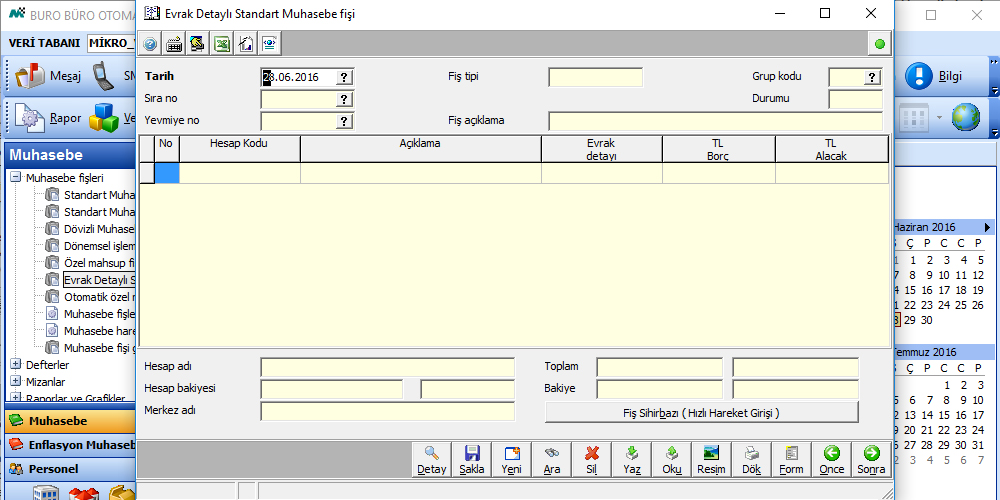
Task: Click the Excel export icon in toolbar
Action: 222,44
